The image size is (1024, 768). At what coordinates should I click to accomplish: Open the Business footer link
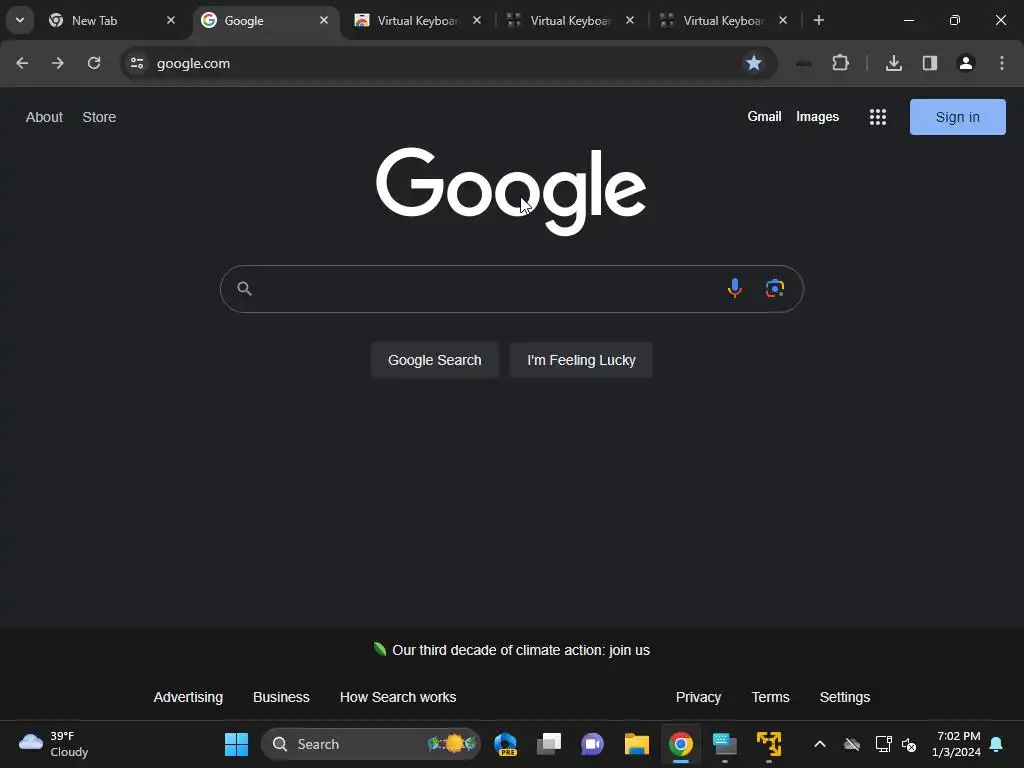point(281,697)
